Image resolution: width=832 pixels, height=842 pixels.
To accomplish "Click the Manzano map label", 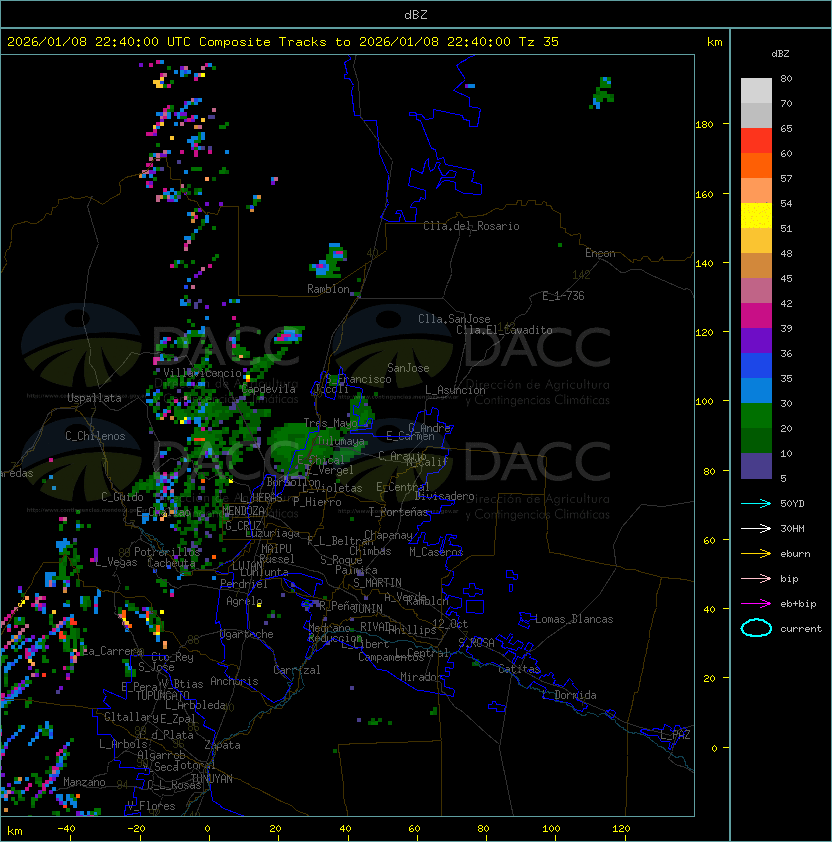I will click(84, 782).
